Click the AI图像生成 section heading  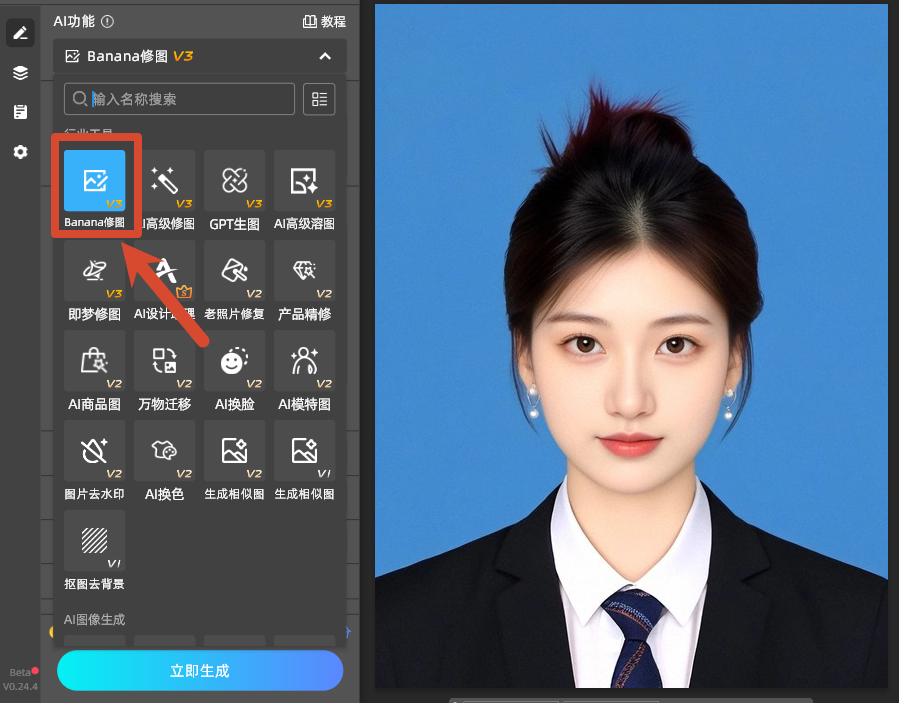(x=95, y=619)
